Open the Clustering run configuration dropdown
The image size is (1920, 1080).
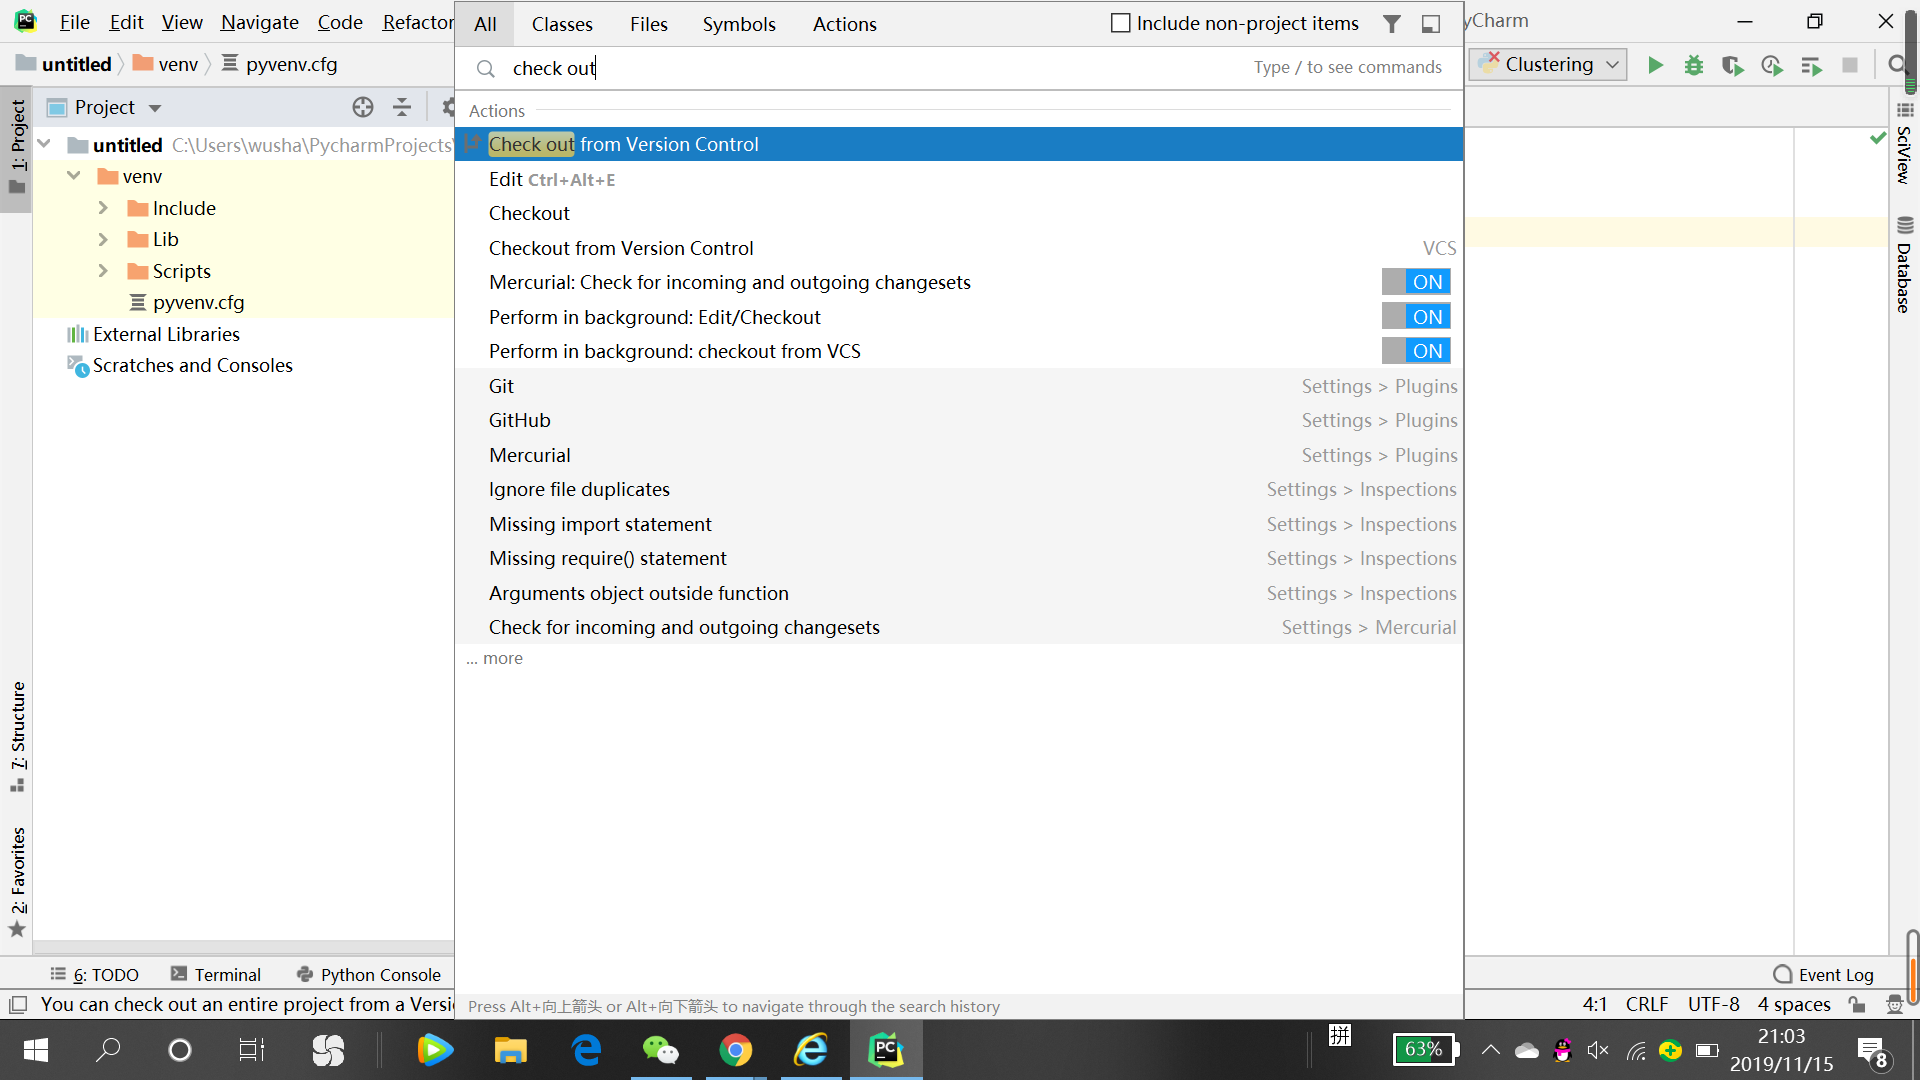(1548, 65)
